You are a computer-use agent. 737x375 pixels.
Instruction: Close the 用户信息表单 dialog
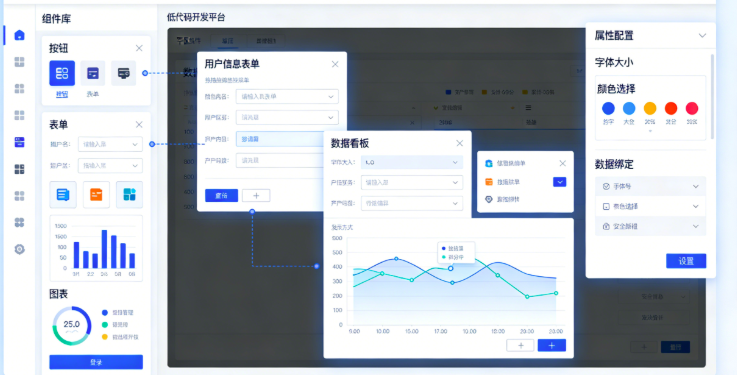tap(335, 64)
